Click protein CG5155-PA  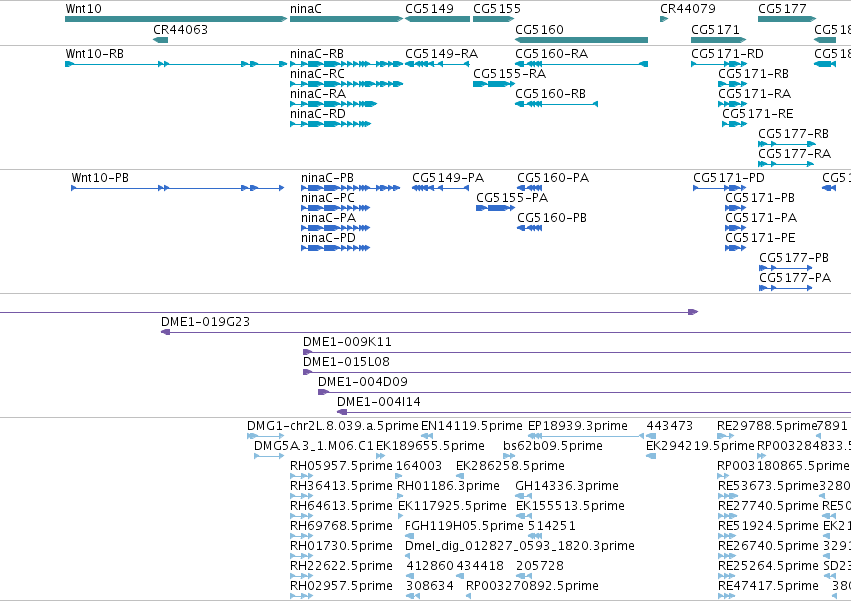495,208
